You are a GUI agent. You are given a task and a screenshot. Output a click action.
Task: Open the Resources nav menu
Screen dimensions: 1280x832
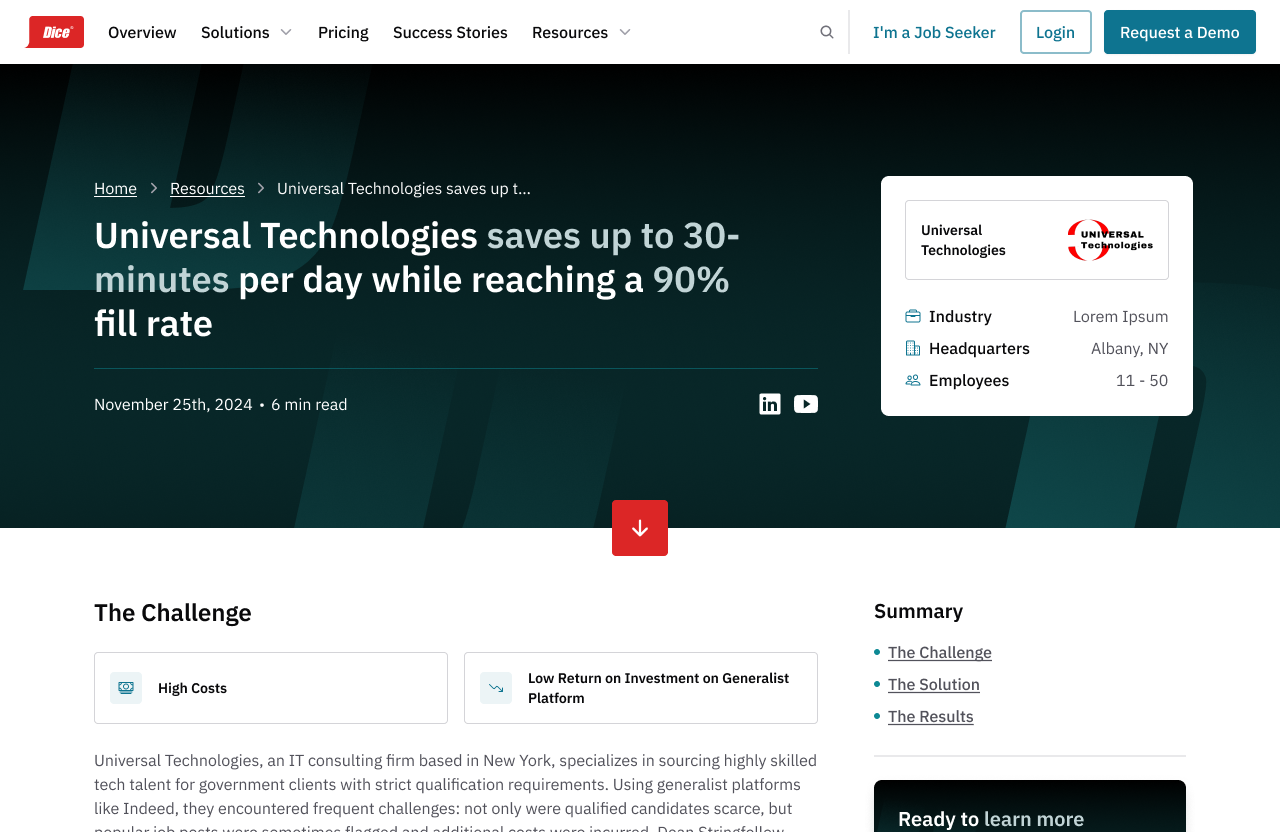click(570, 32)
